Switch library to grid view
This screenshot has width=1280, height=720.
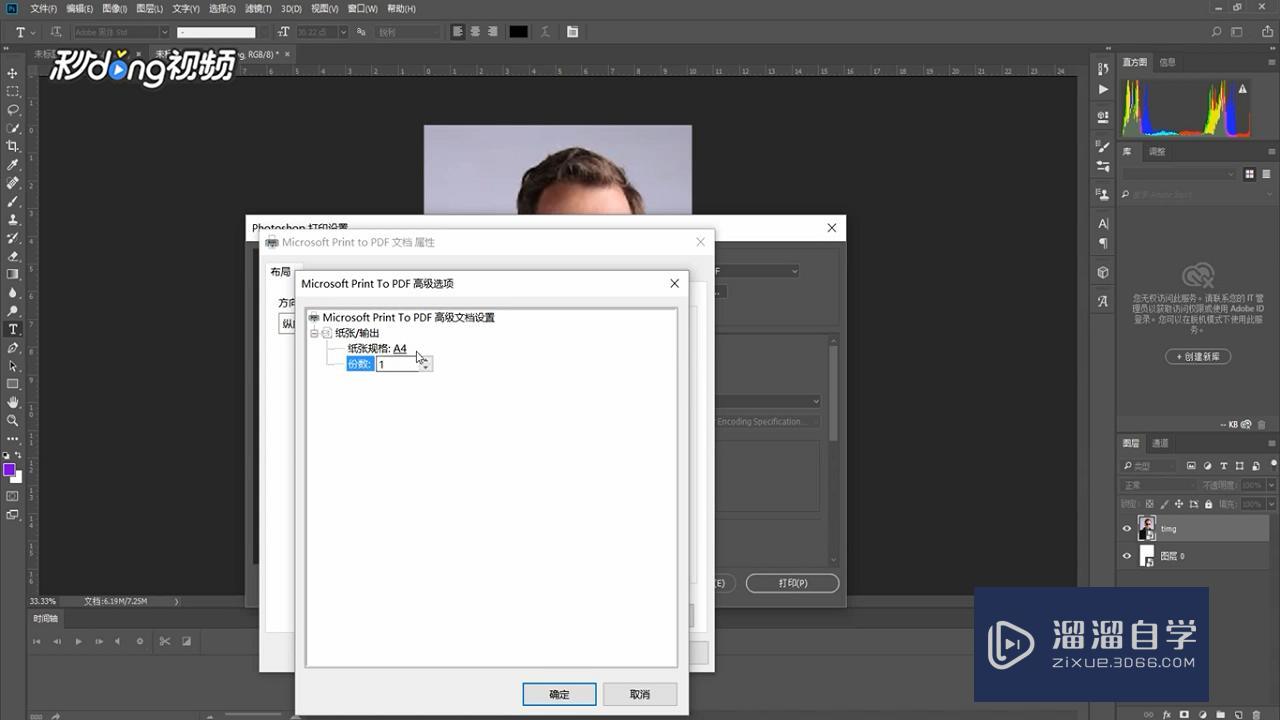coord(1249,174)
